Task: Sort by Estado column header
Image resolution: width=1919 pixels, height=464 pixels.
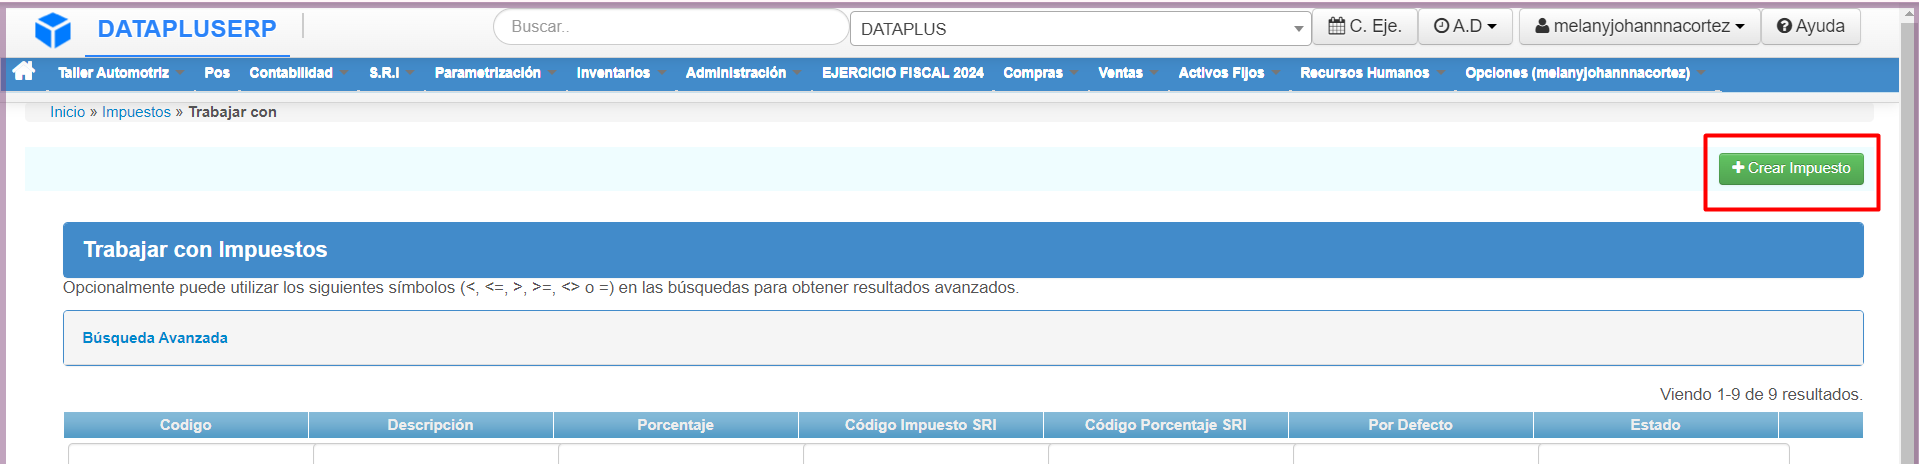Action: click(x=1656, y=425)
